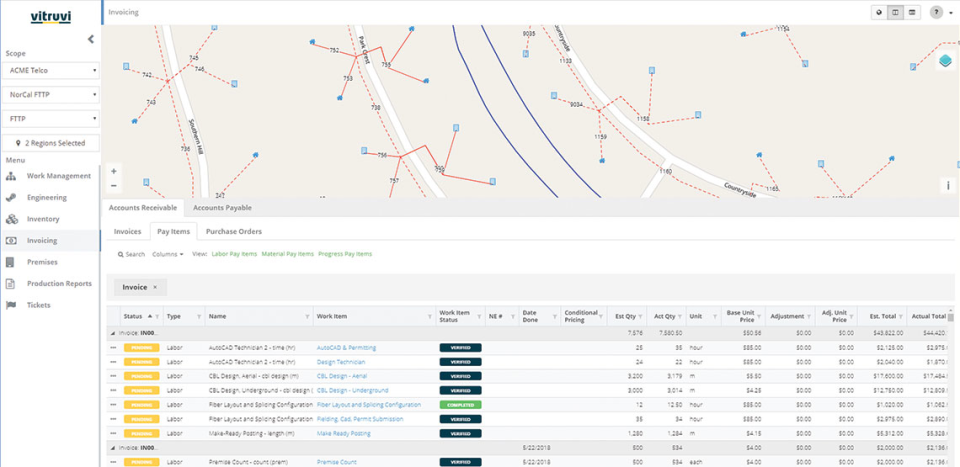Image resolution: width=960 pixels, height=467 pixels.
Task: Click the Tickets flag icon
Action: [10, 305]
